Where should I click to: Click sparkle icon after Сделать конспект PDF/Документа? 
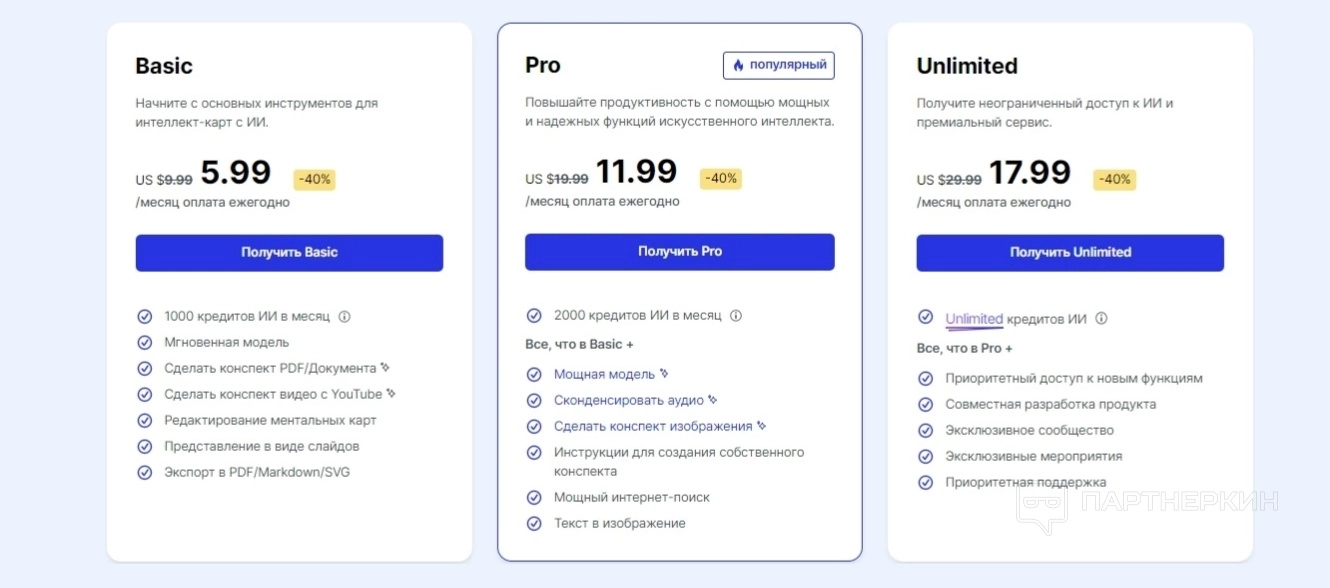click(x=385, y=368)
